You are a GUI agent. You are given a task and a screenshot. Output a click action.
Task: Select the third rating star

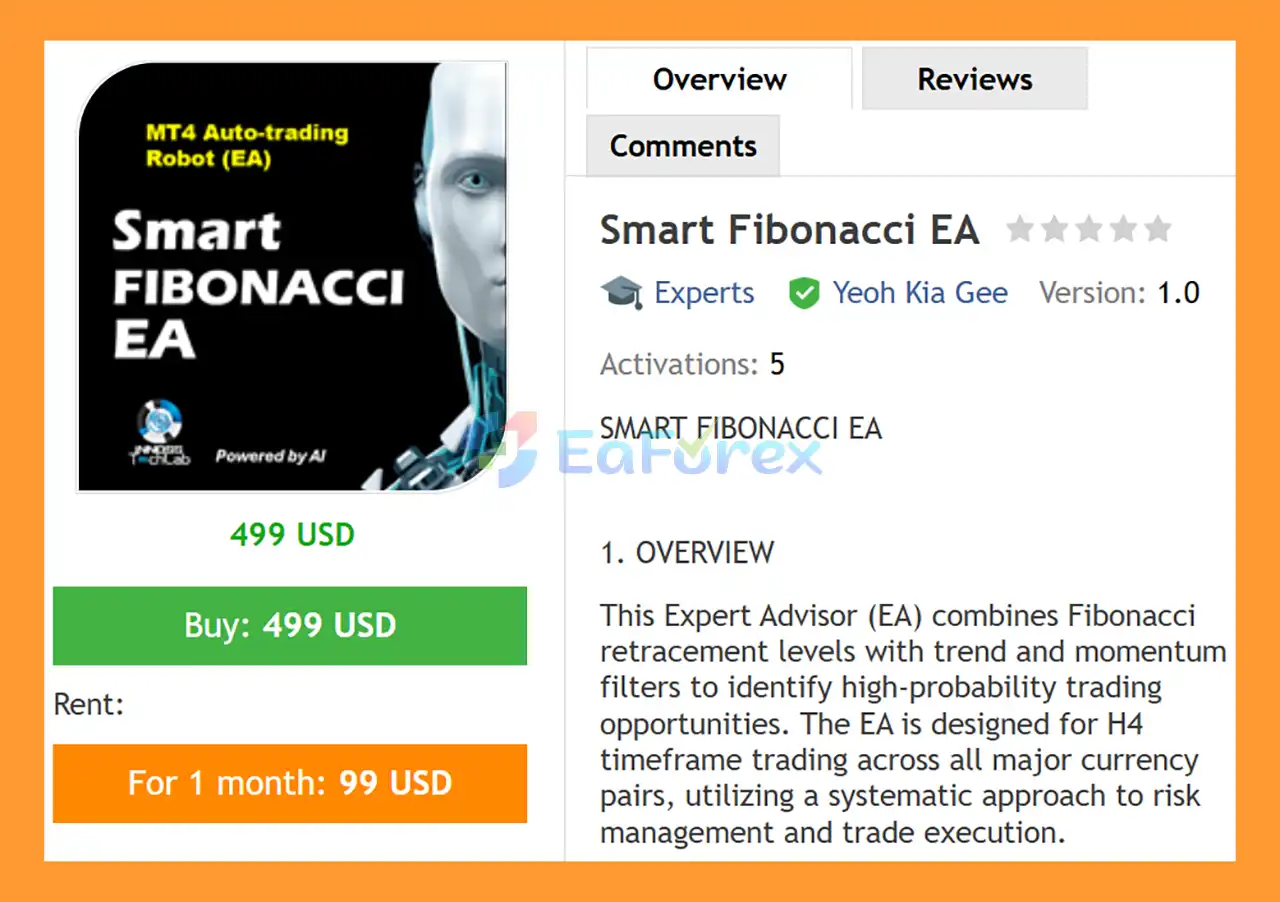(1089, 229)
